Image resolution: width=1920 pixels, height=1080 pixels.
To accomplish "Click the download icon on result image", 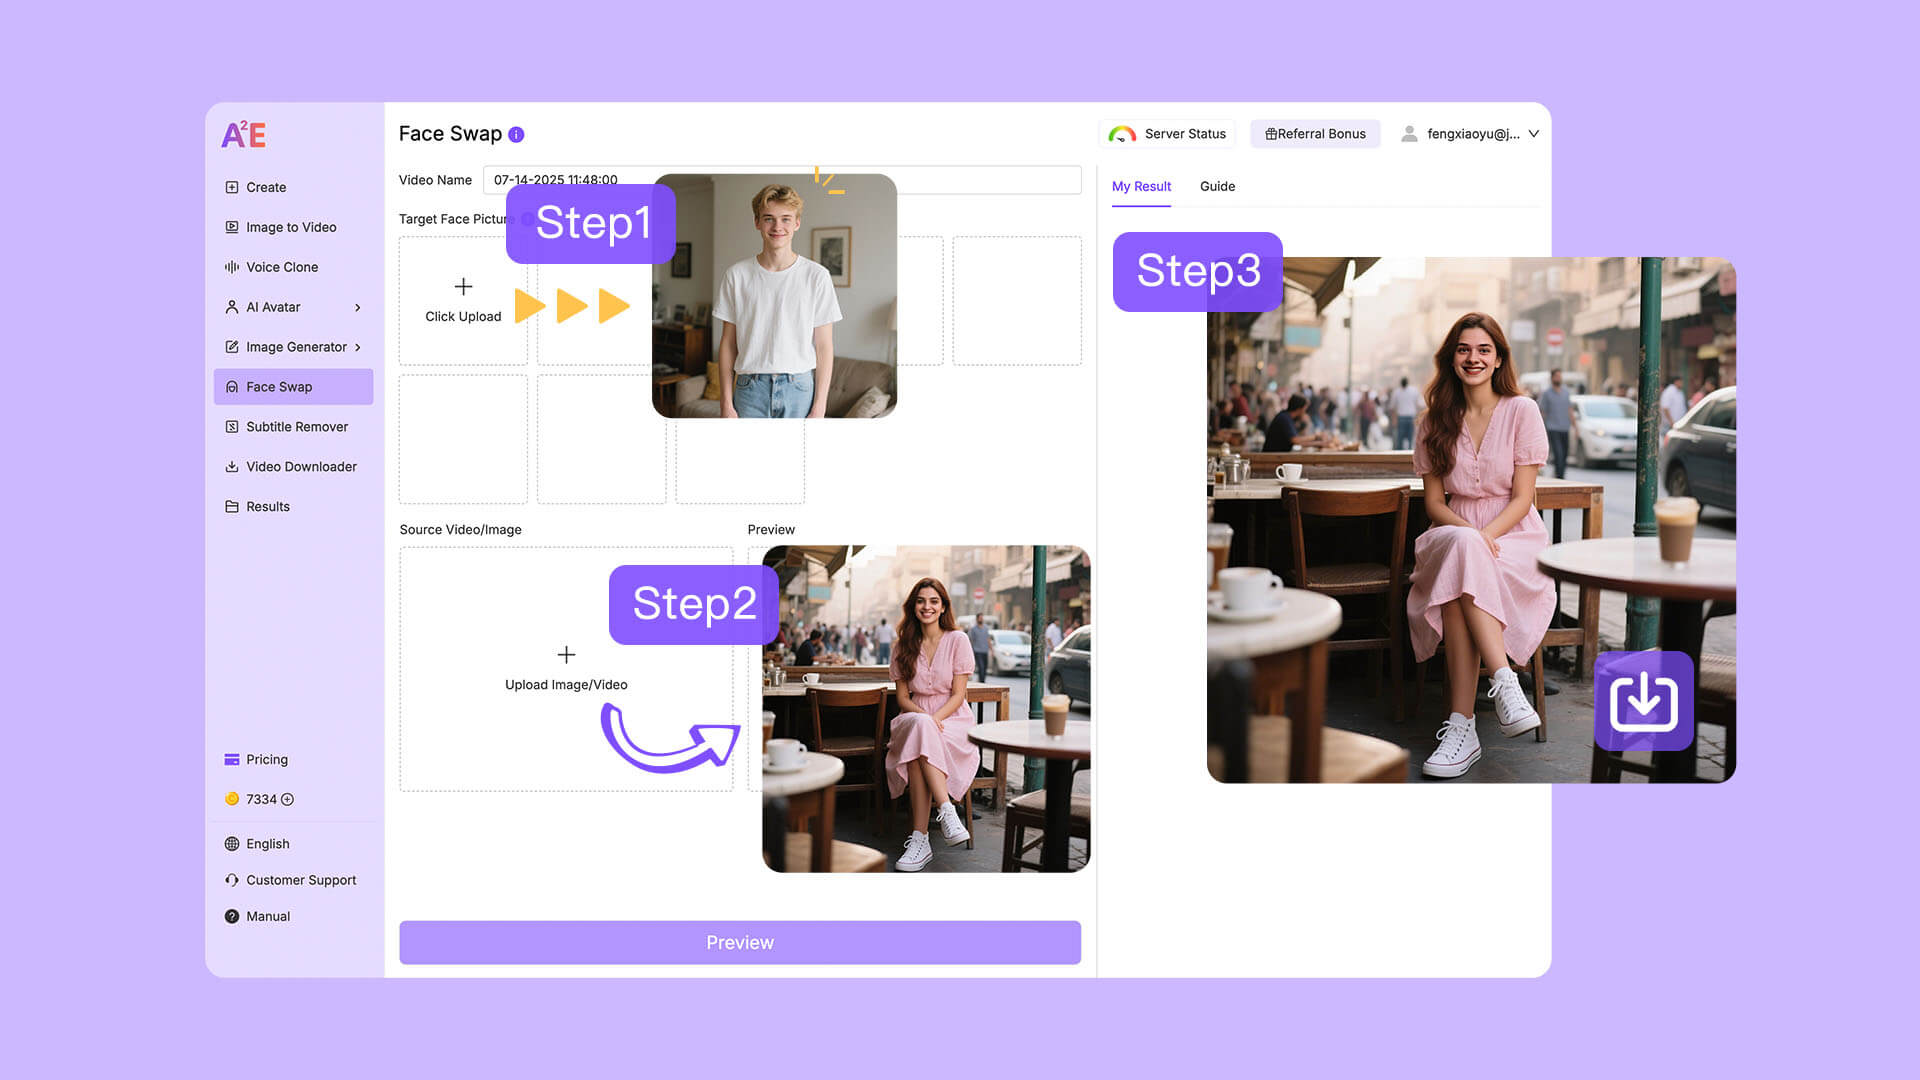I will pos(1643,701).
